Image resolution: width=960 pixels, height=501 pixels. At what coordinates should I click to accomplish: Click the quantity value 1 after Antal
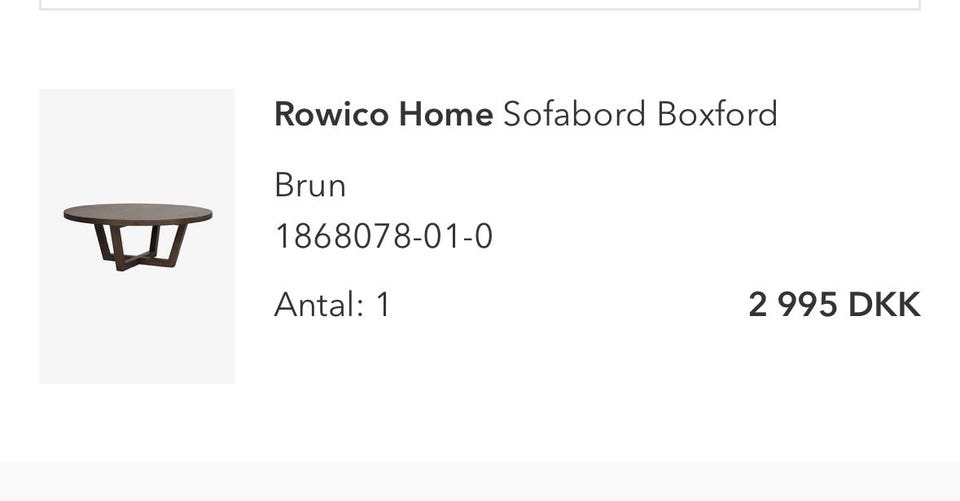coord(382,305)
